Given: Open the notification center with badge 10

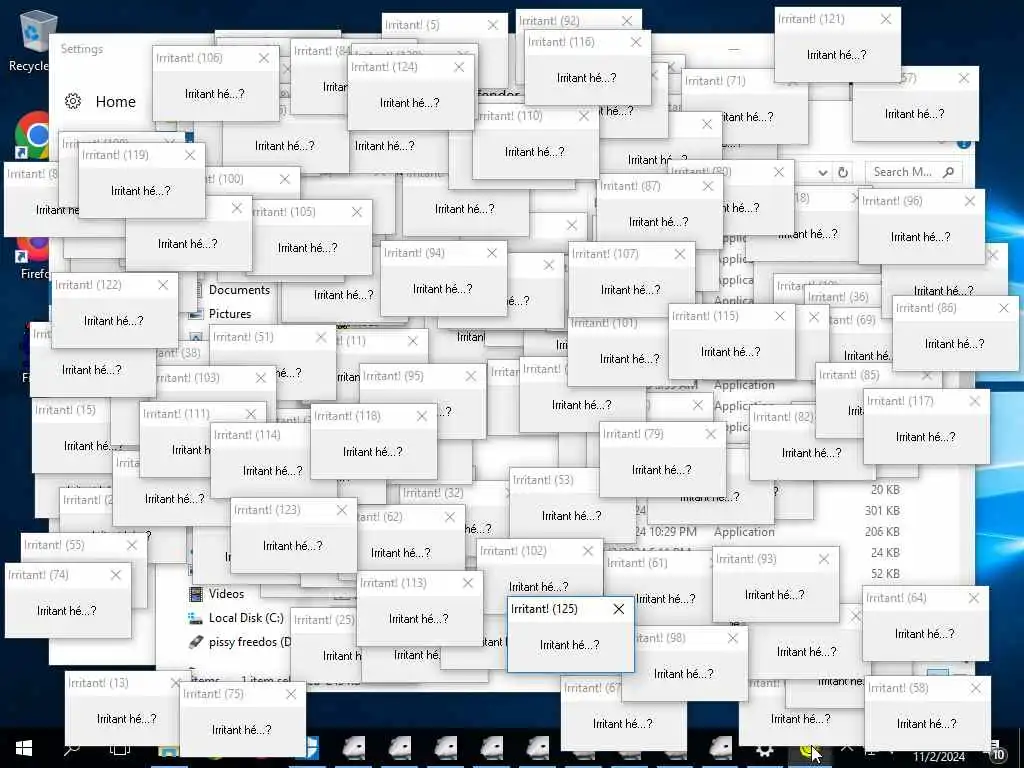Looking at the screenshot, I should tap(997, 752).
